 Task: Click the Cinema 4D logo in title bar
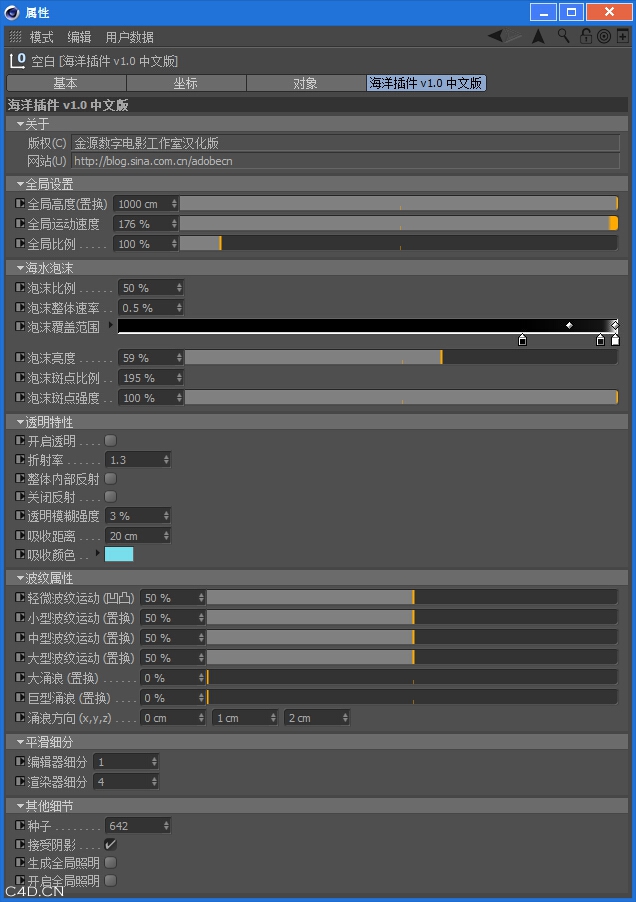click(12, 12)
